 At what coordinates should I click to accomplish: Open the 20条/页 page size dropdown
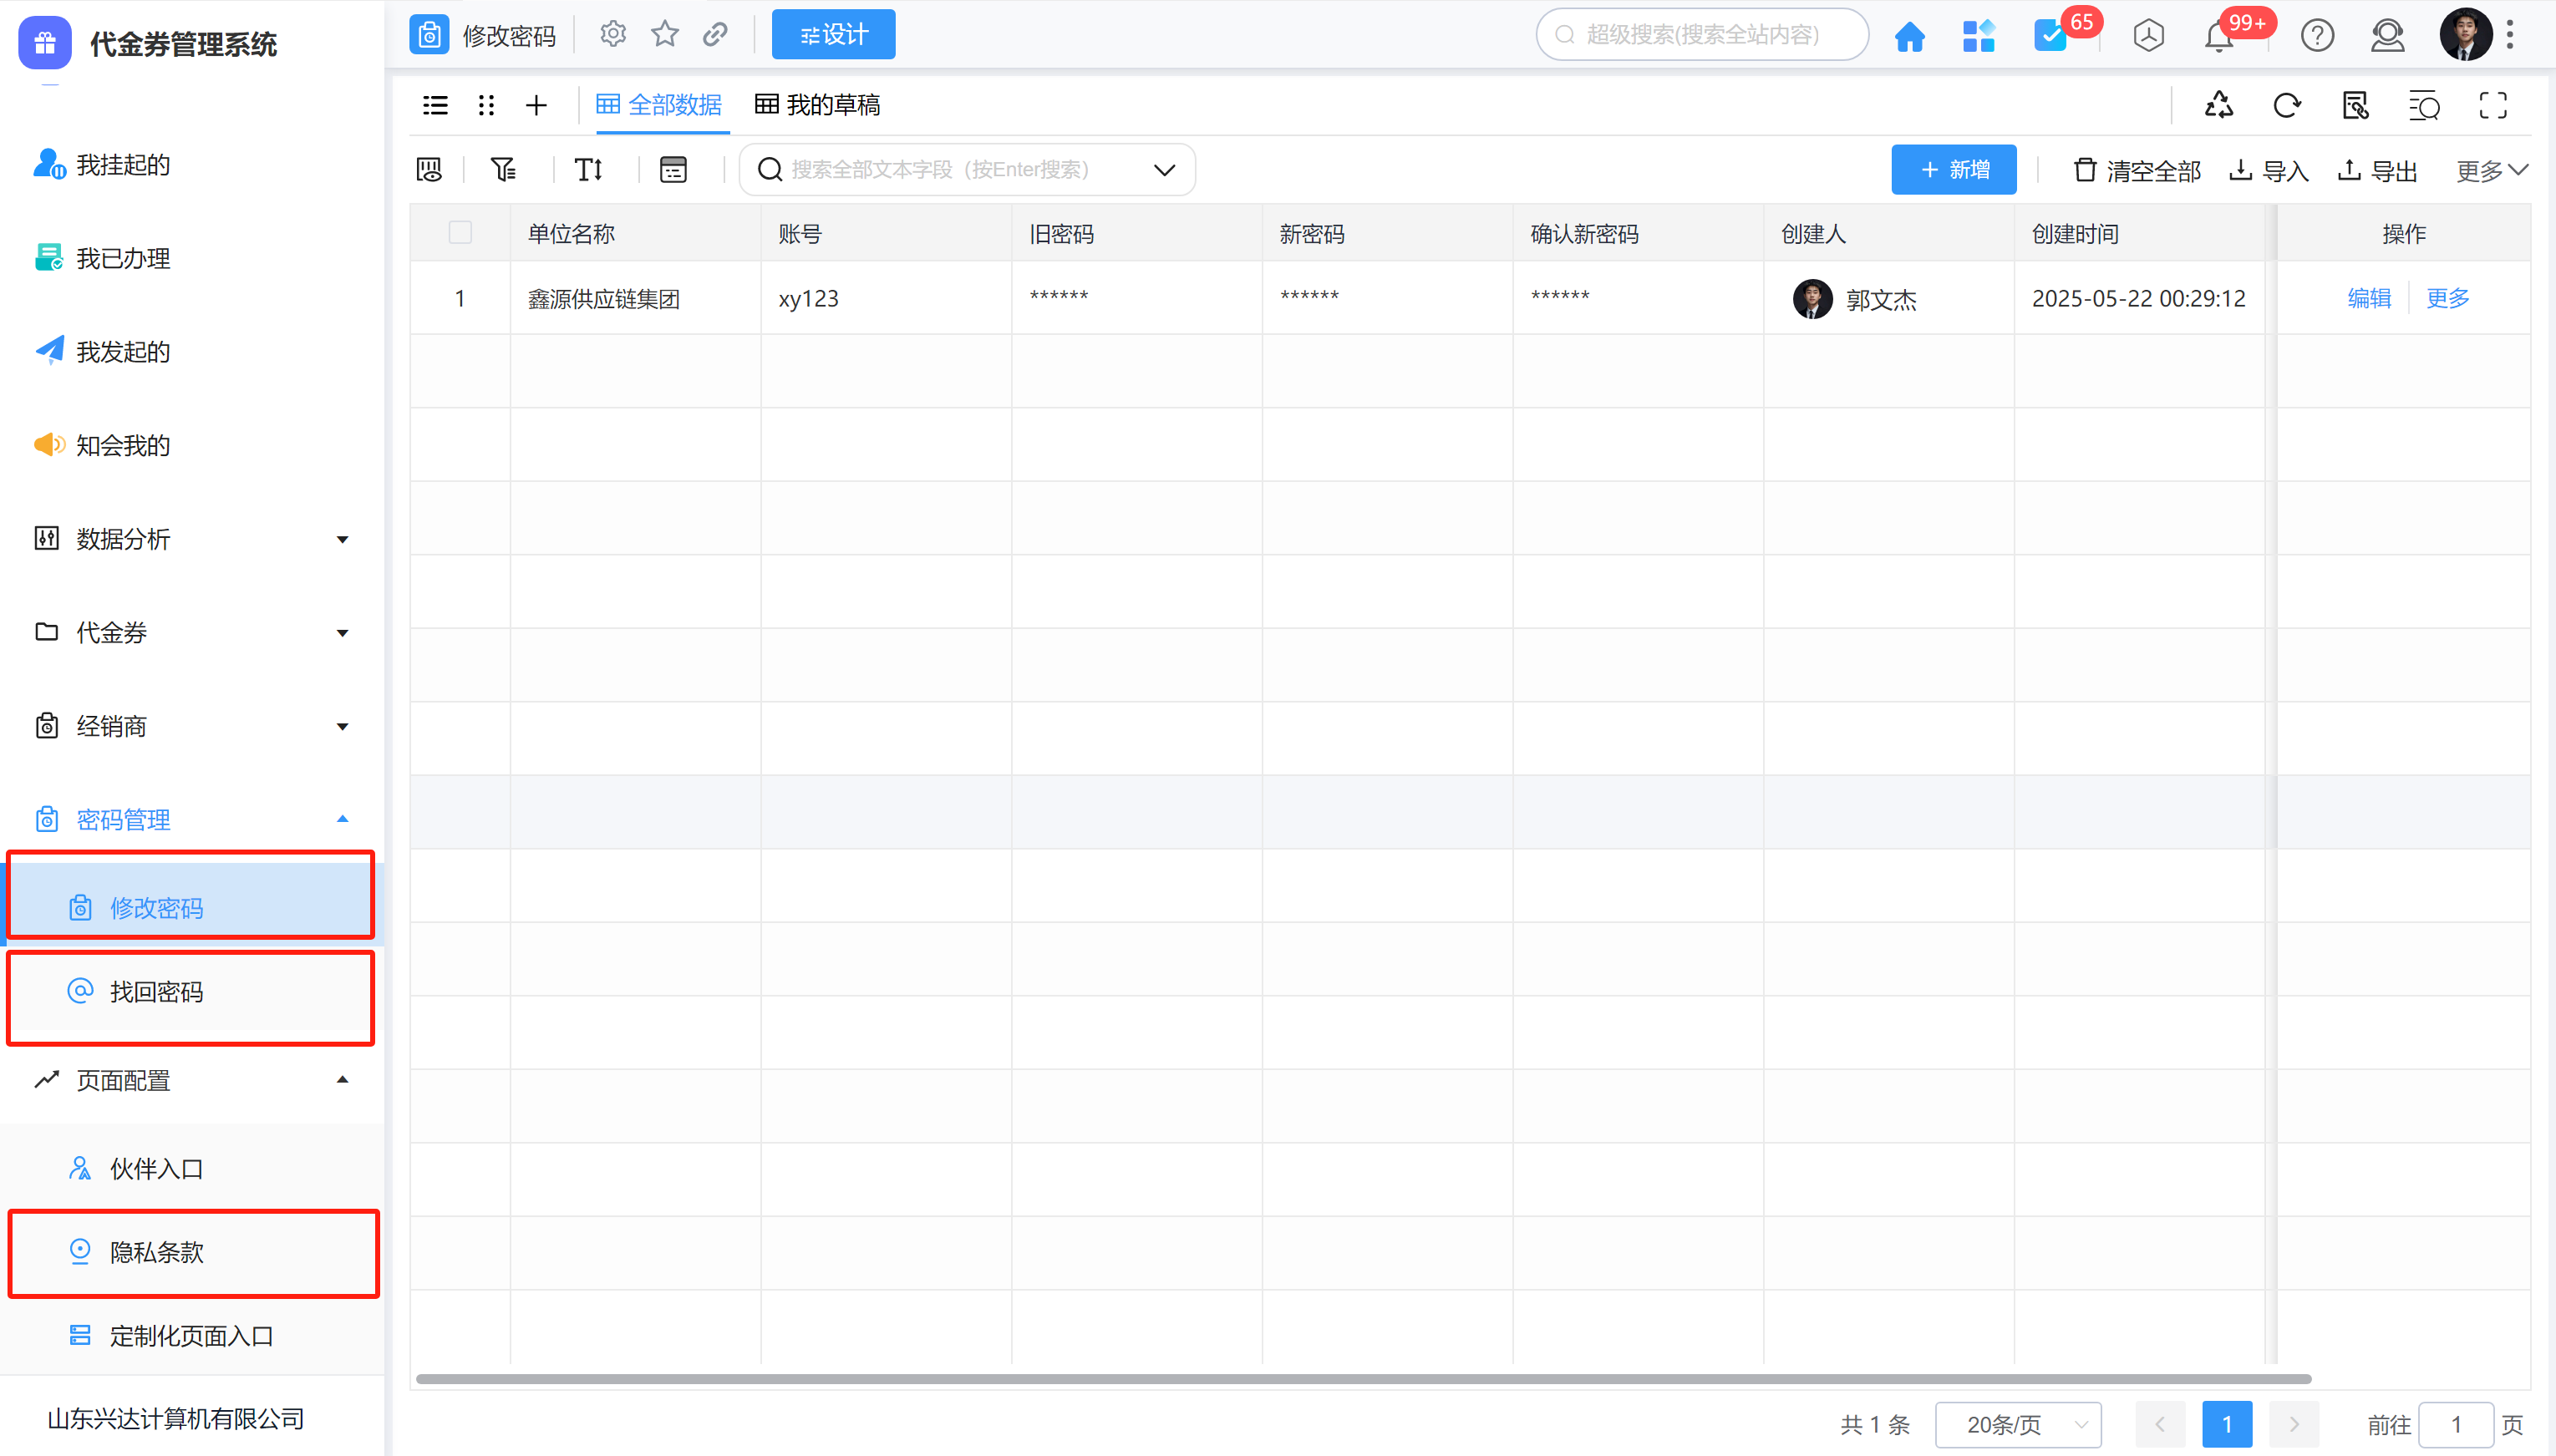click(2018, 1424)
